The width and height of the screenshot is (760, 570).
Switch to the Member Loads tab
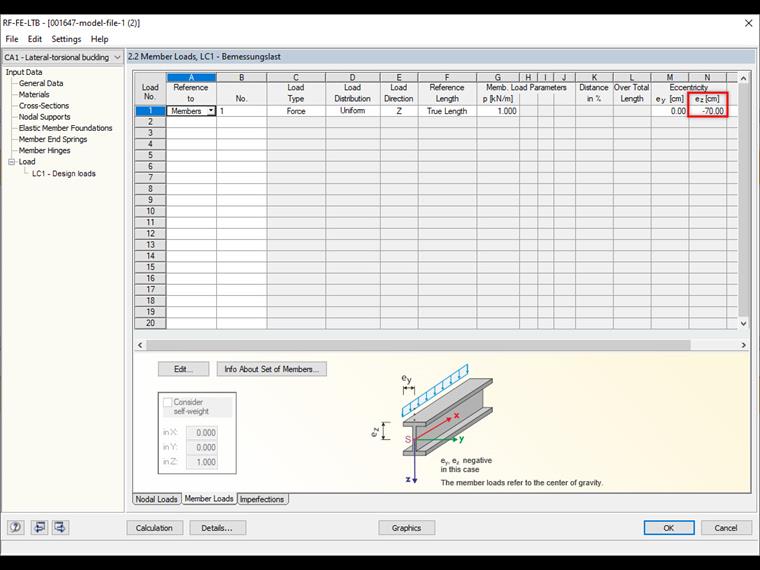(209, 499)
